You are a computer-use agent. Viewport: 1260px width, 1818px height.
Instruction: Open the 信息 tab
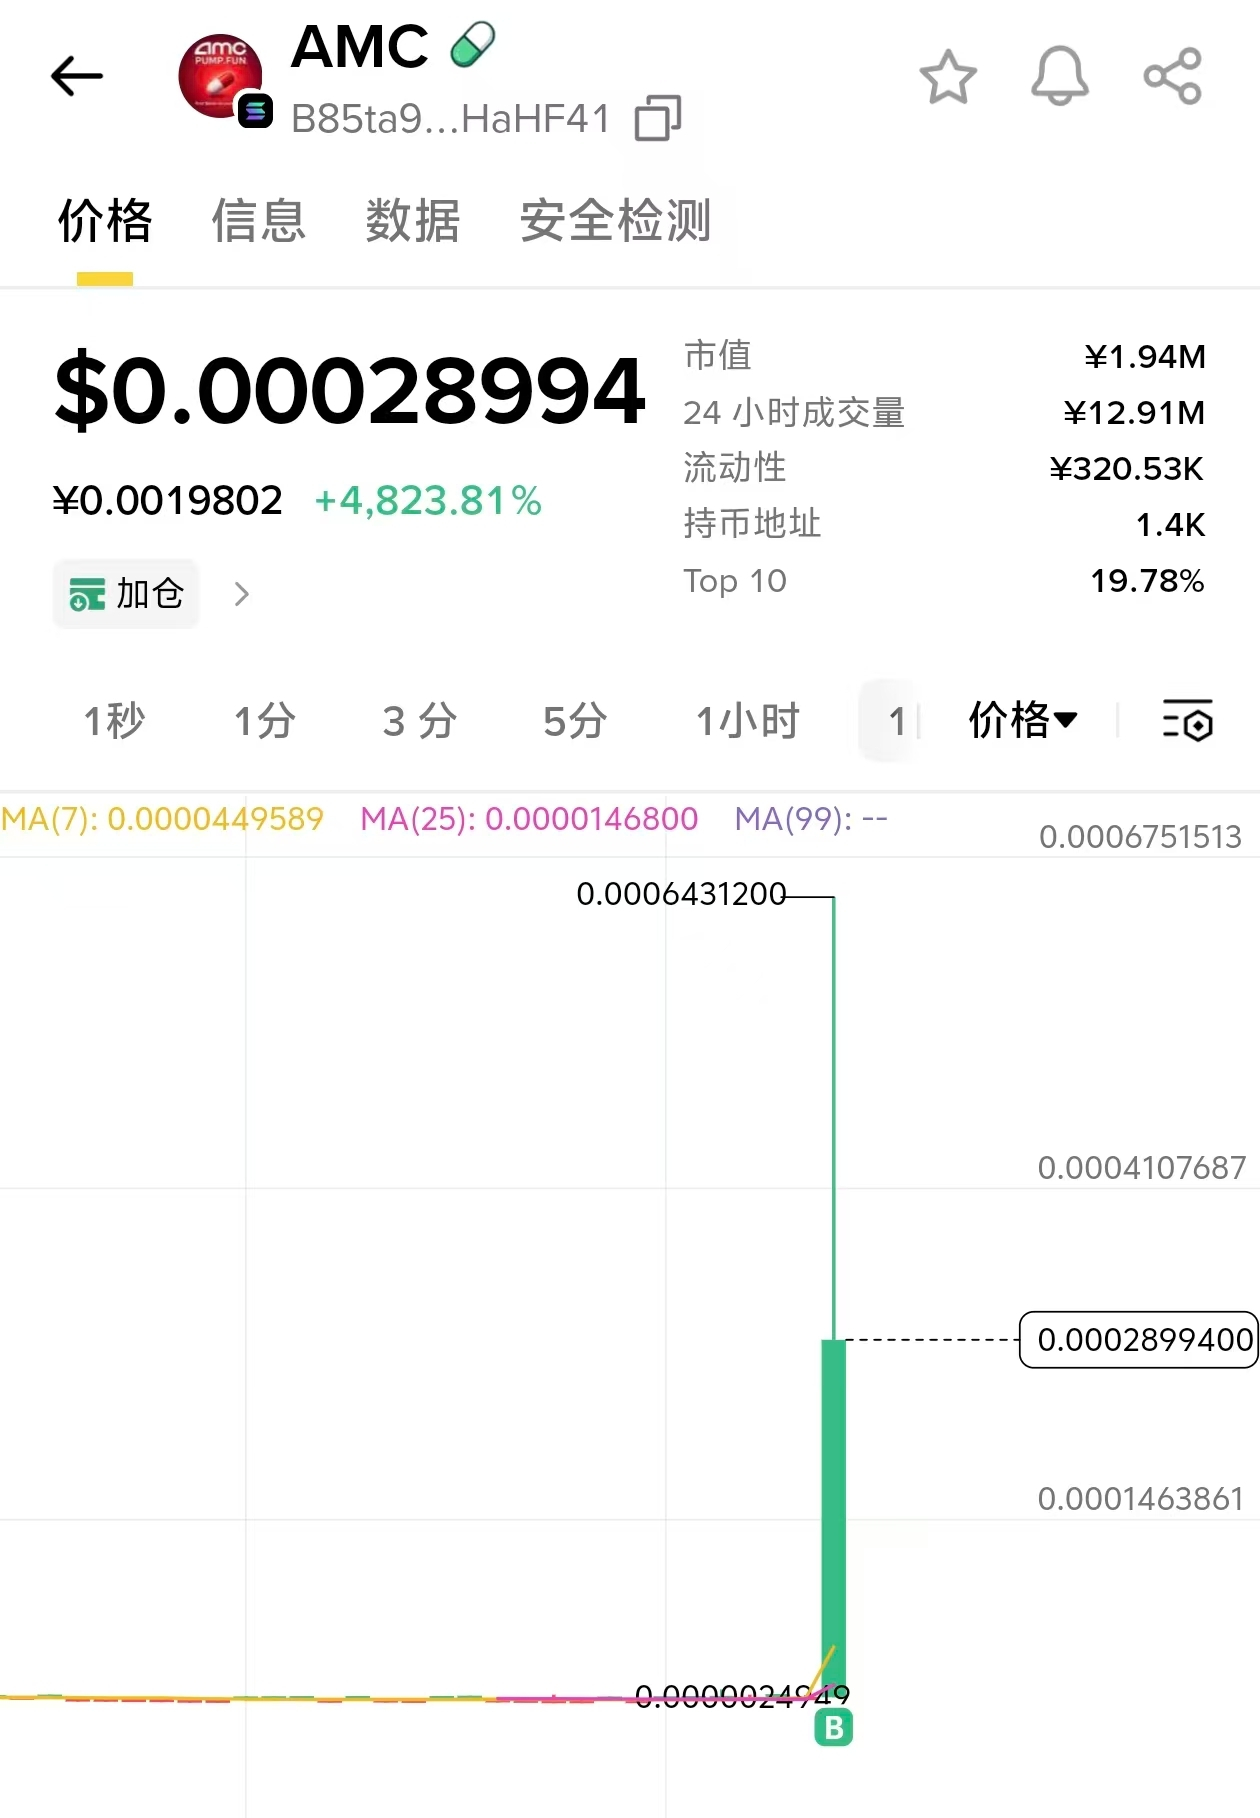click(259, 221)
